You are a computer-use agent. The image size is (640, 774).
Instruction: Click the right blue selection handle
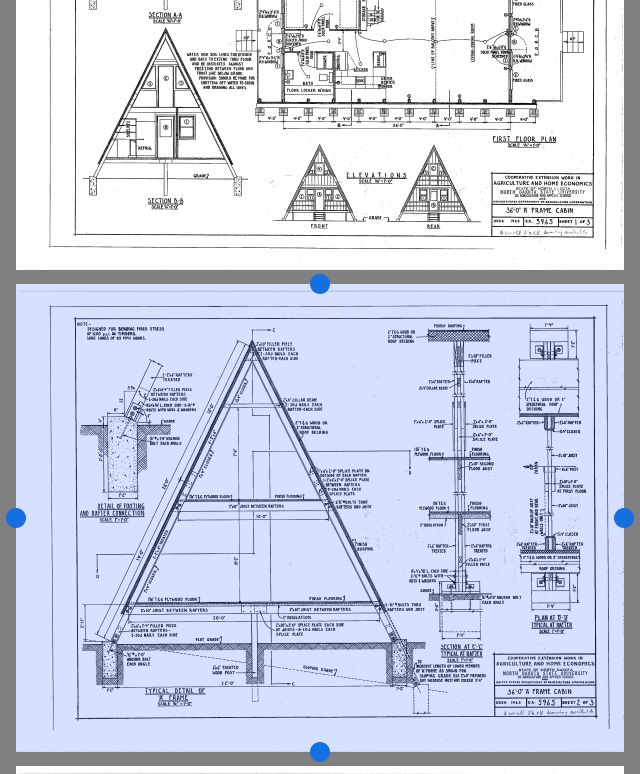click(x=624, y=518)
